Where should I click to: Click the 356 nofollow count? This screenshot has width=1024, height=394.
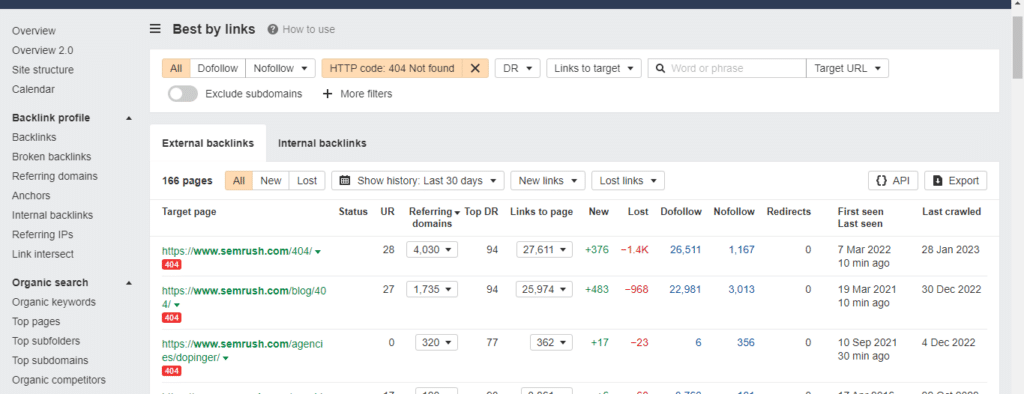(746, 342)
